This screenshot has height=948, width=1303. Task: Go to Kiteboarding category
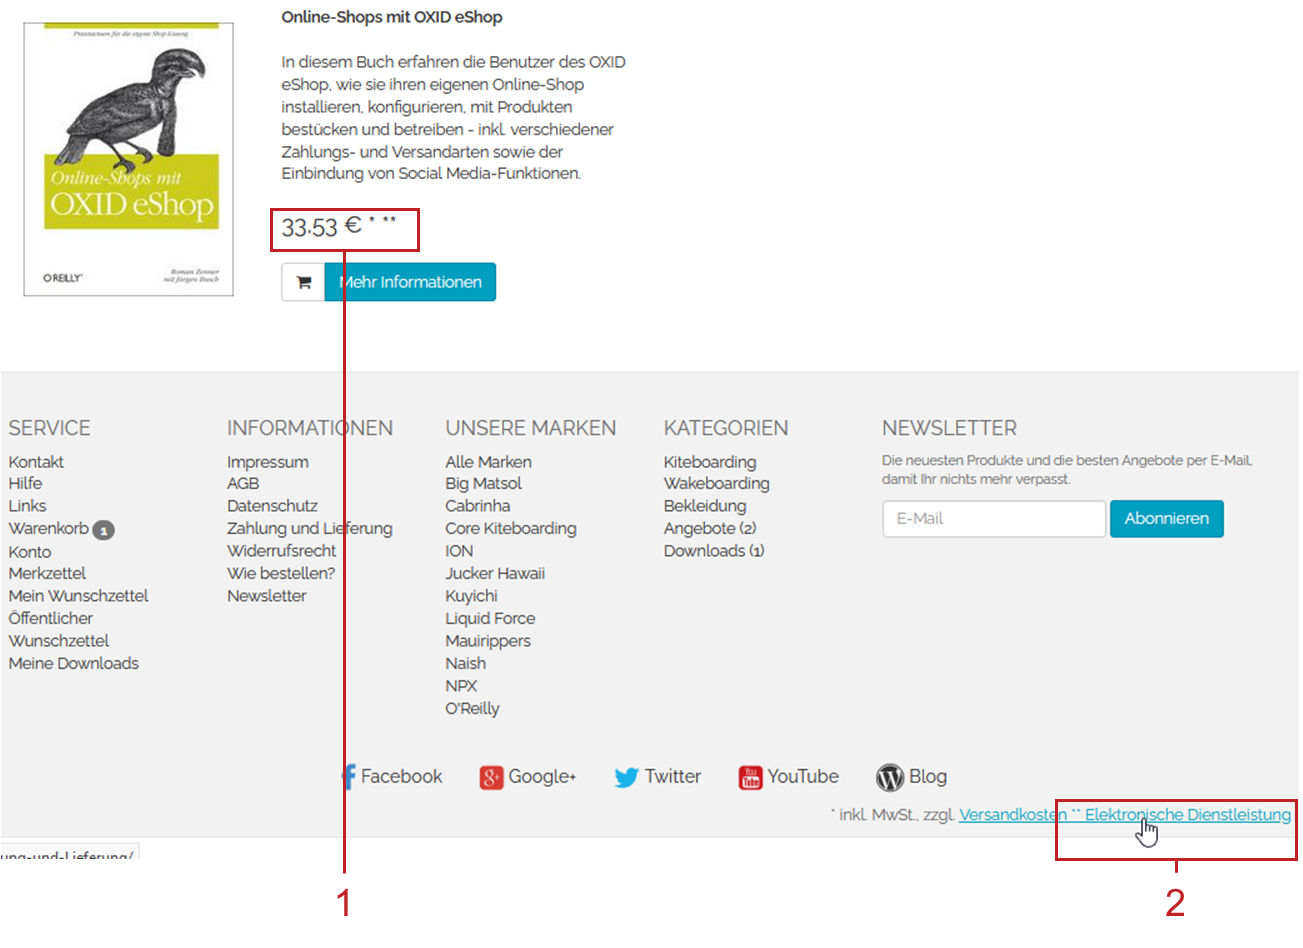pos(709,462)
